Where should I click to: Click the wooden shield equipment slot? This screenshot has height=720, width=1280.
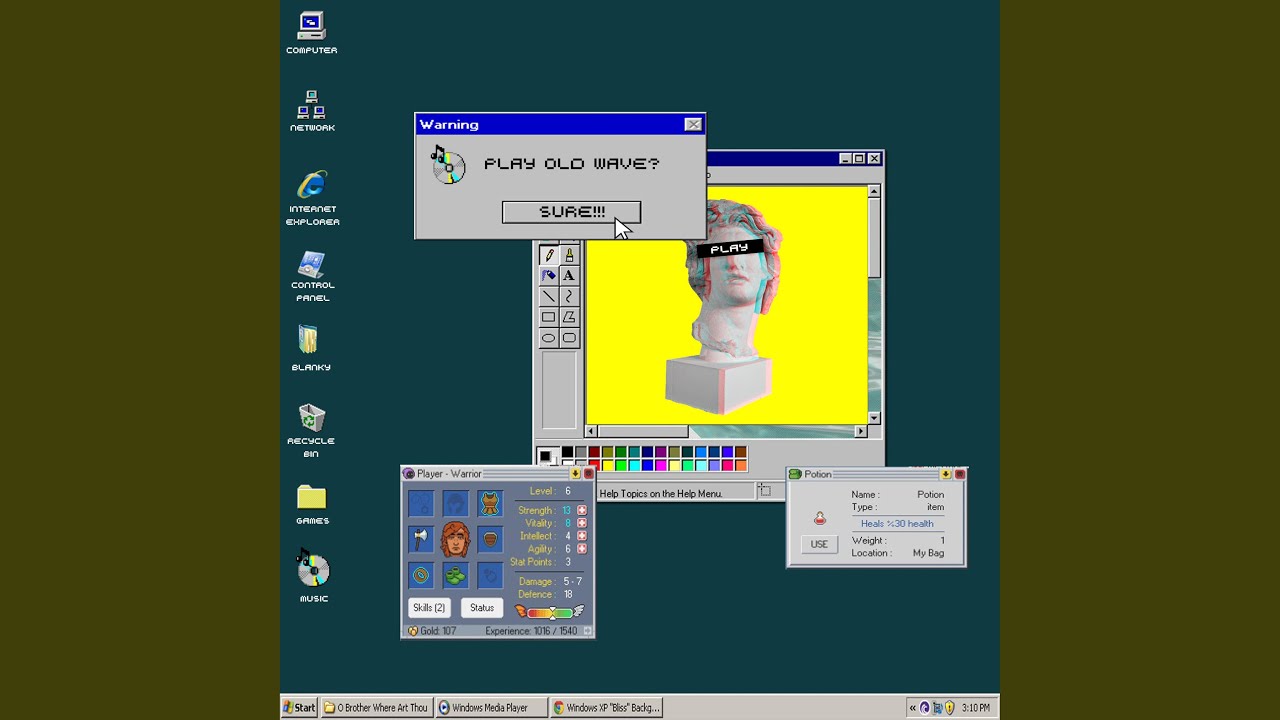tap(490, 539)
